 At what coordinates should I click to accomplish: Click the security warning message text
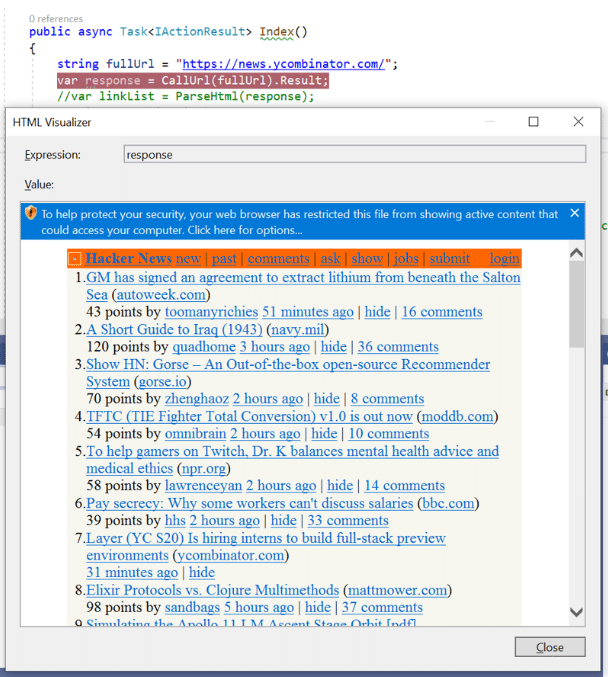pyautogui.click(x=299, y=221)
